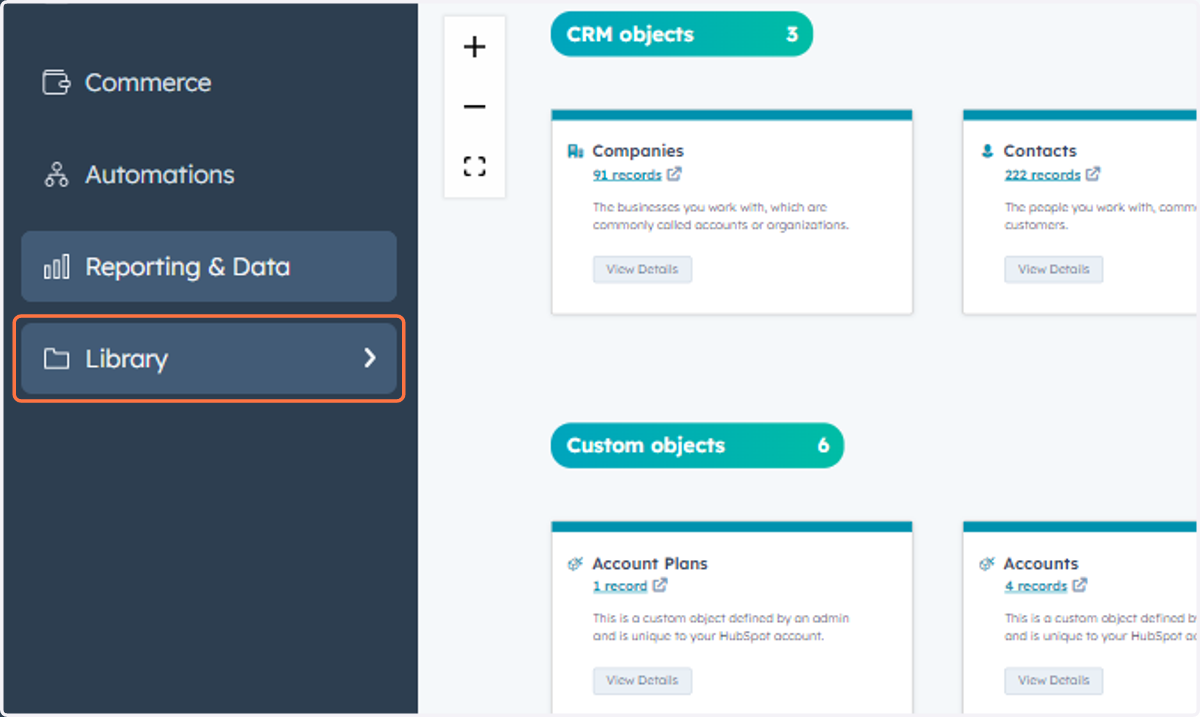1200x717 pixels.
Task: Zoom out with the minus button
Action: (x=475, y=107)
